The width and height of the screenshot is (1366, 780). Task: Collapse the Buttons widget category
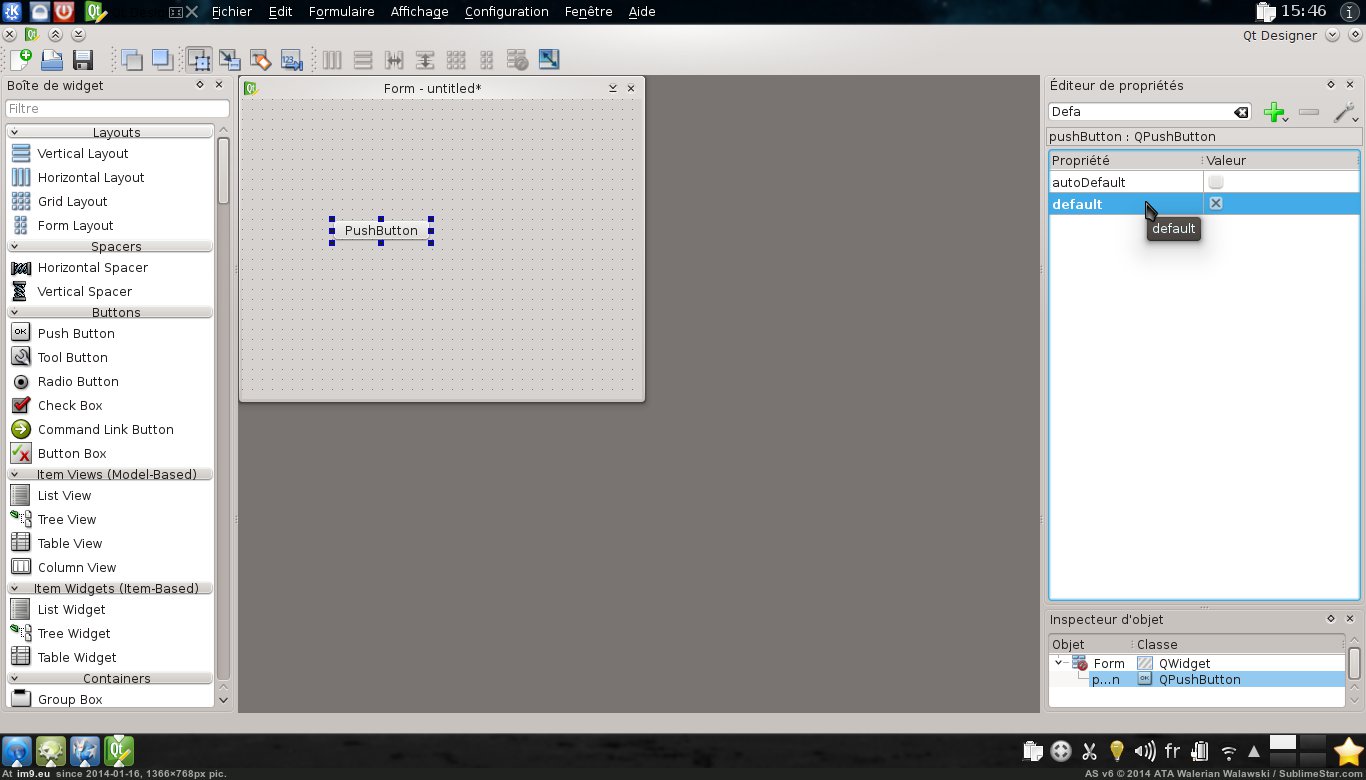pyautogui.click(x=15, y=312)
